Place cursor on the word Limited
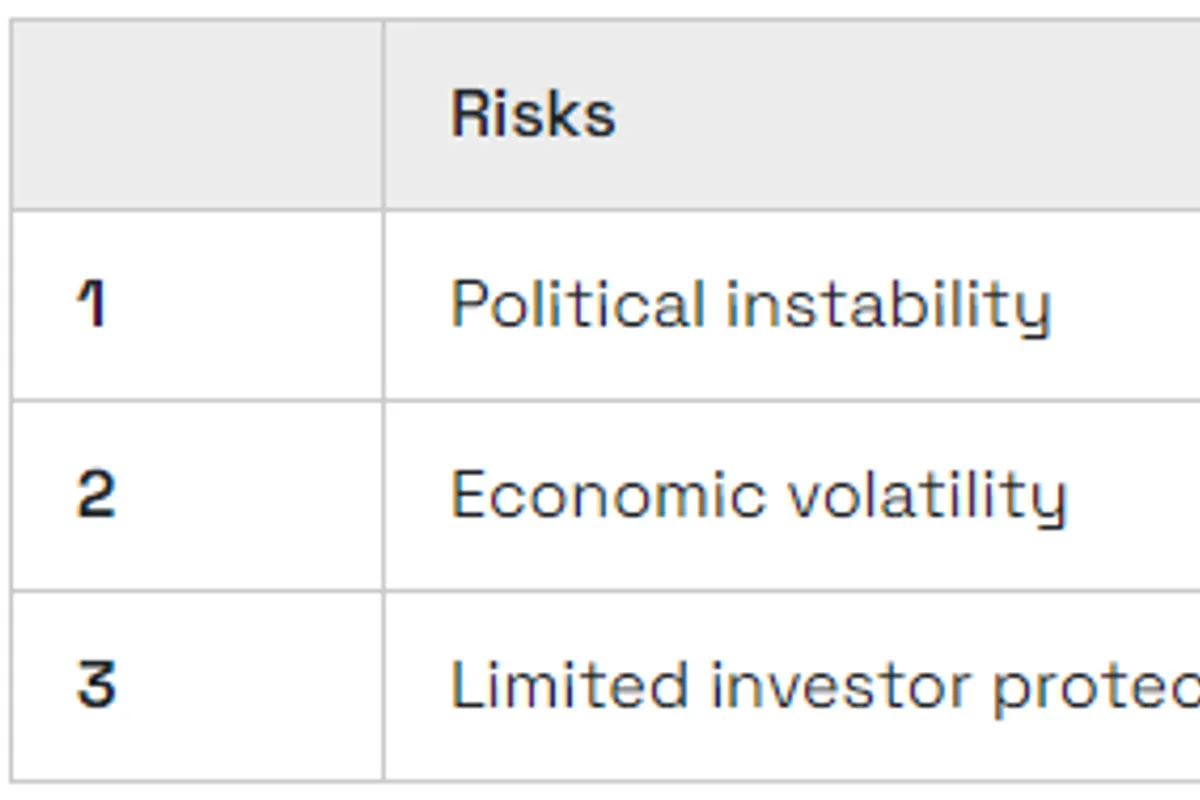 coord(569,686)
